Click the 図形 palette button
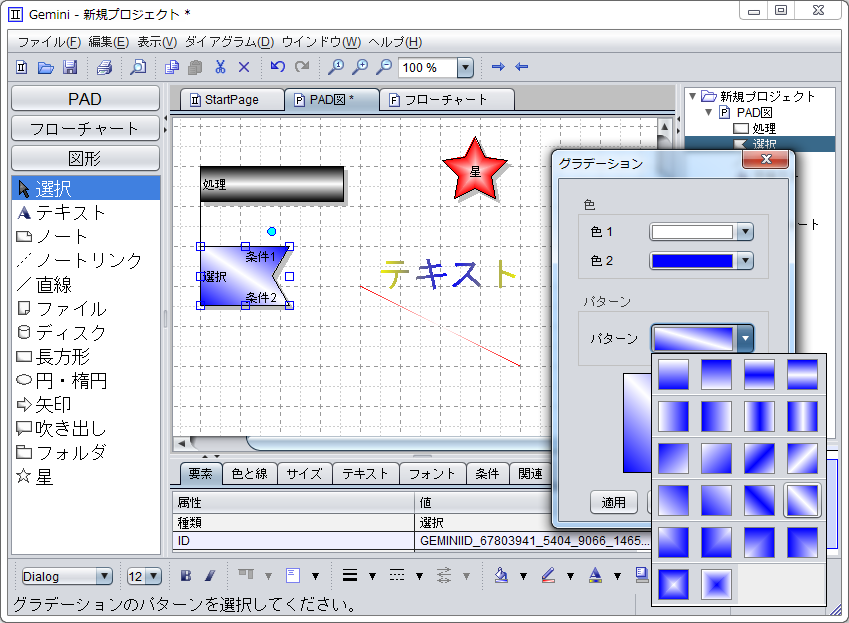Image resolution: width=849 pixels, height=623 pixels. [x=85, y=159]
